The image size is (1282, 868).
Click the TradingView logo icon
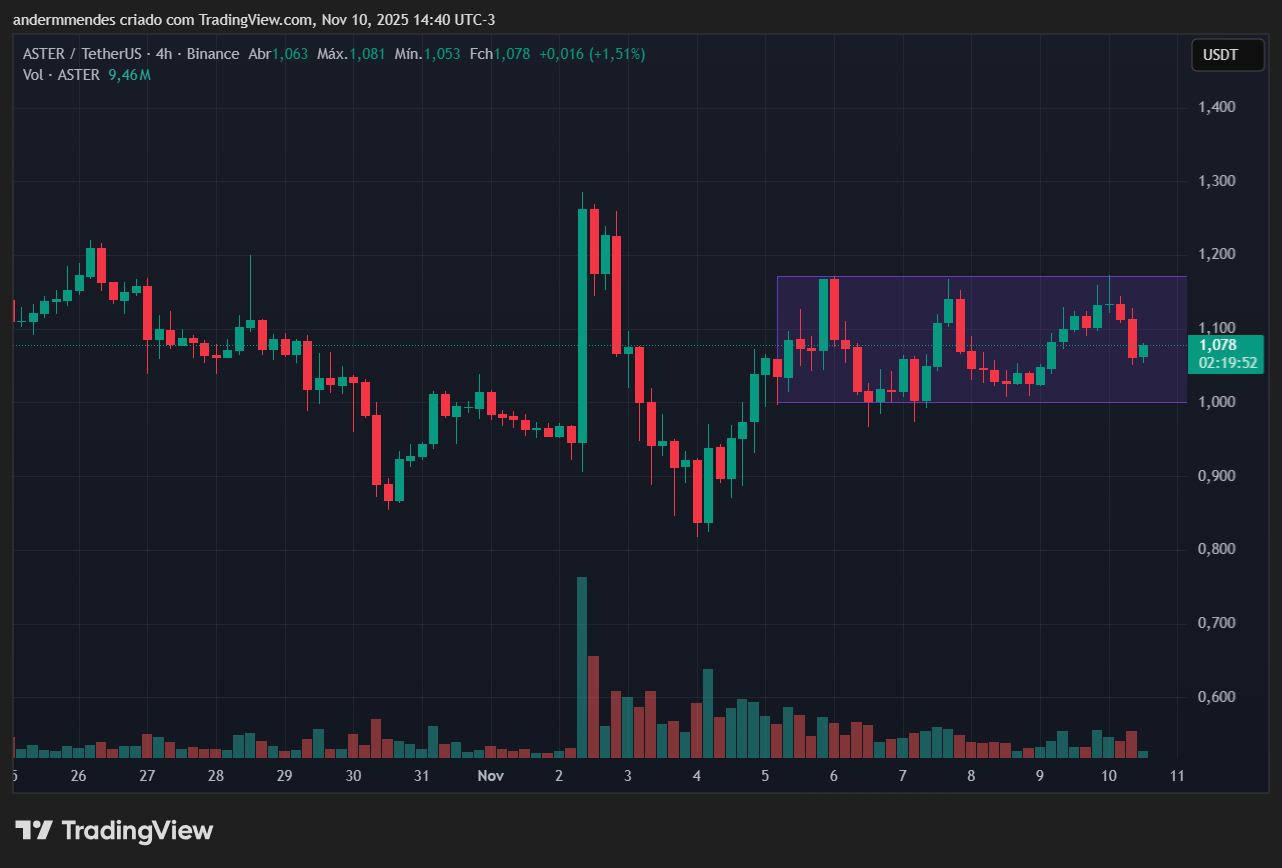pos(36,830)
